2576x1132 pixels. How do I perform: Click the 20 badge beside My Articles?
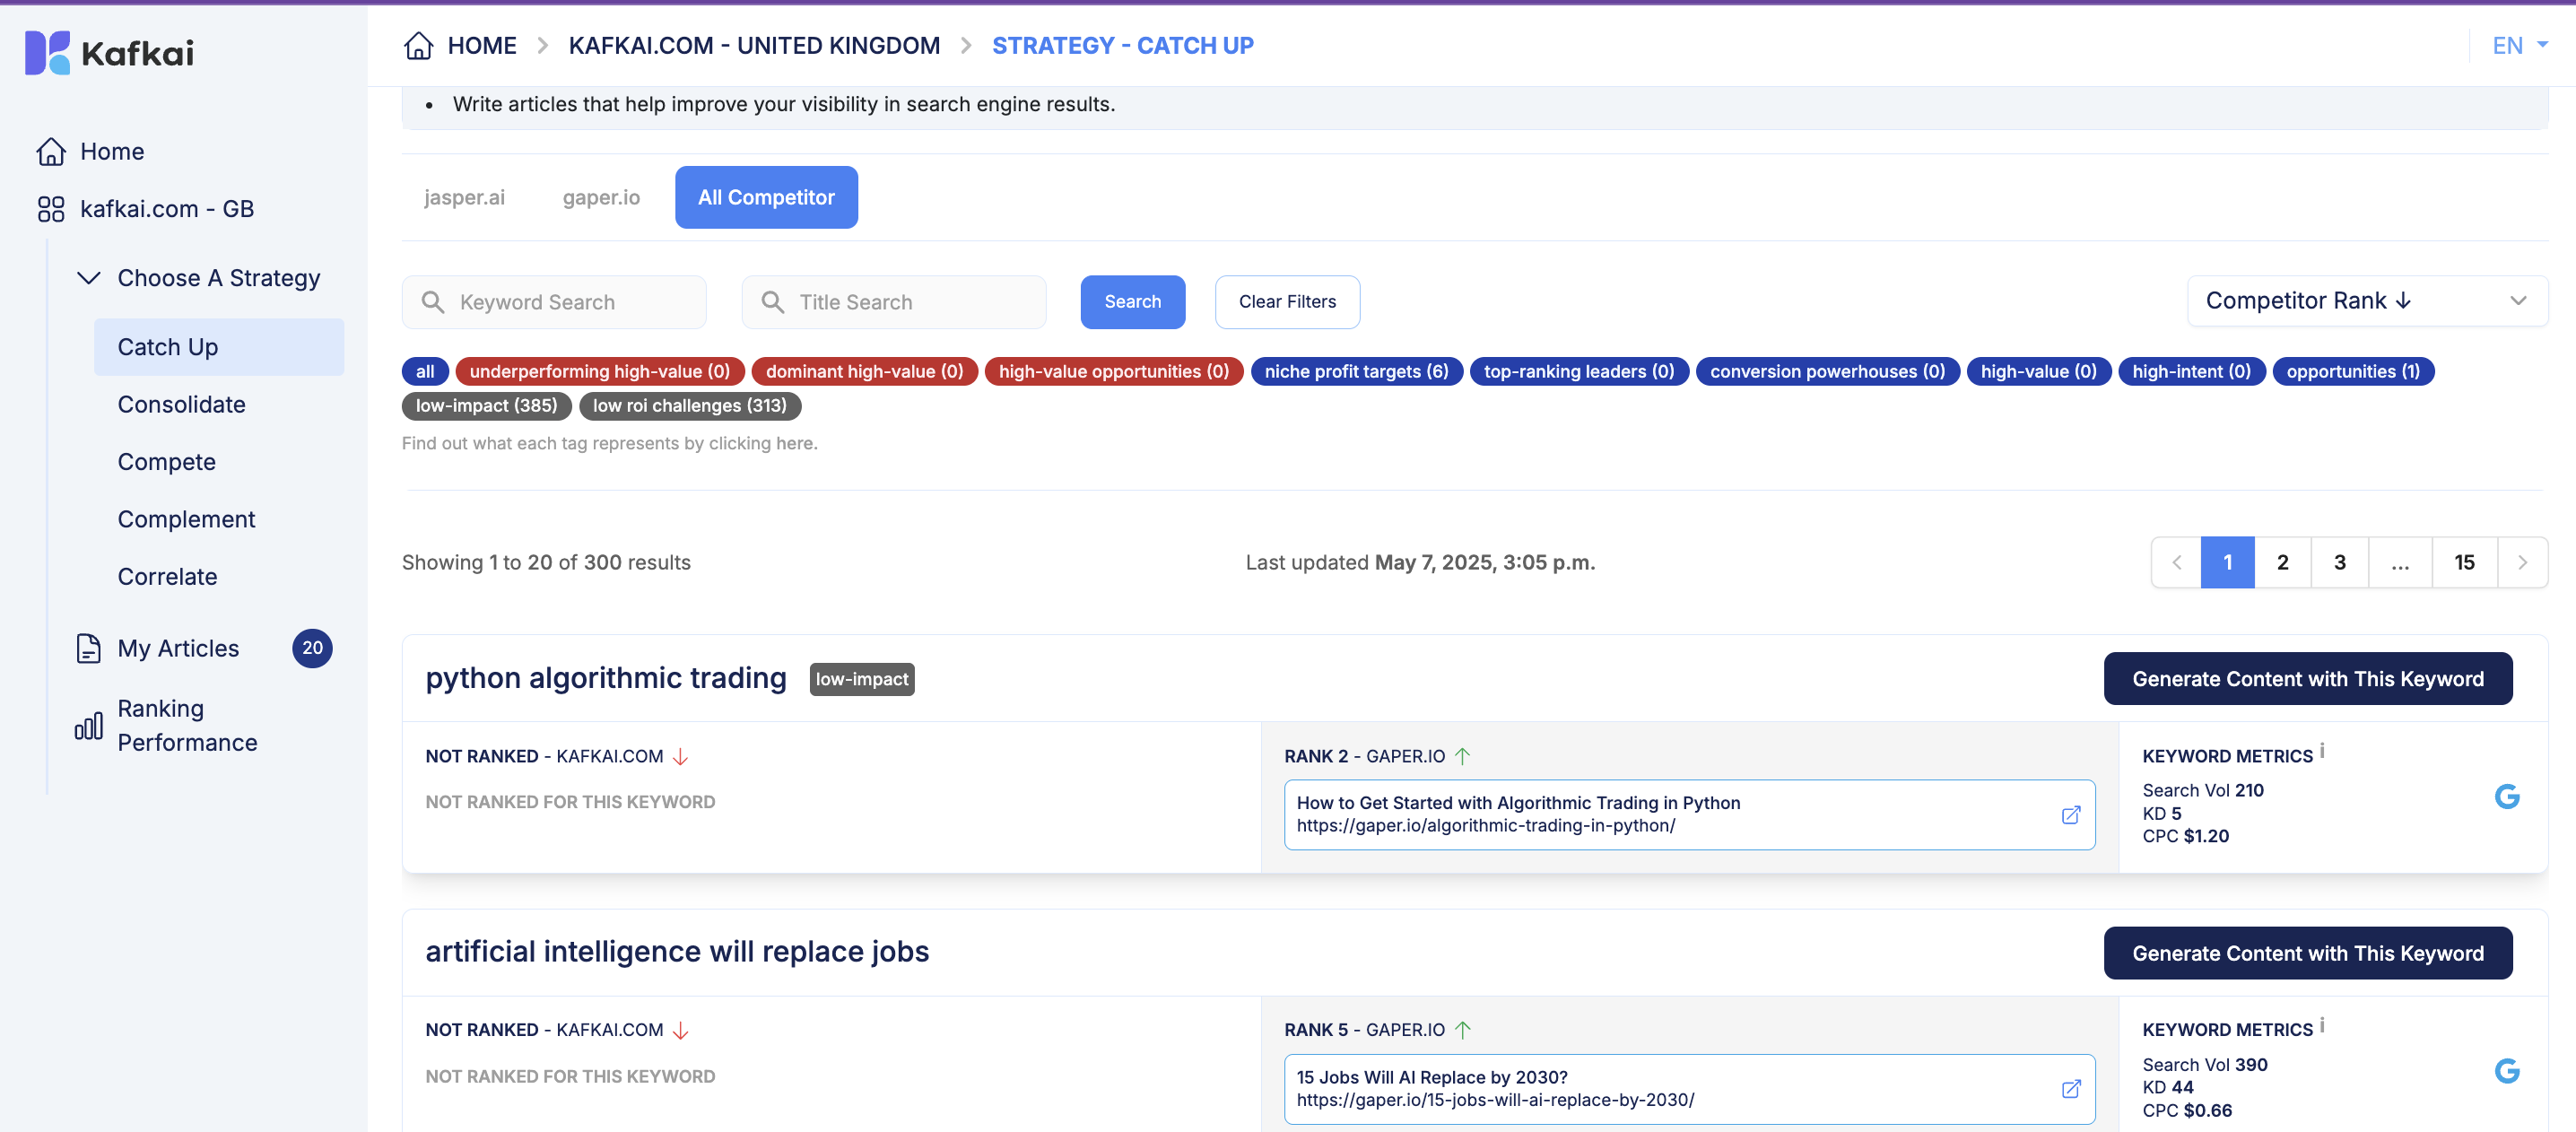click(312, 648)
